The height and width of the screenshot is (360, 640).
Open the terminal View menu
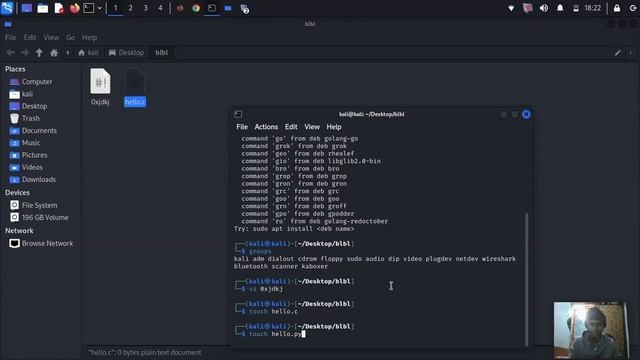point(312,127)
